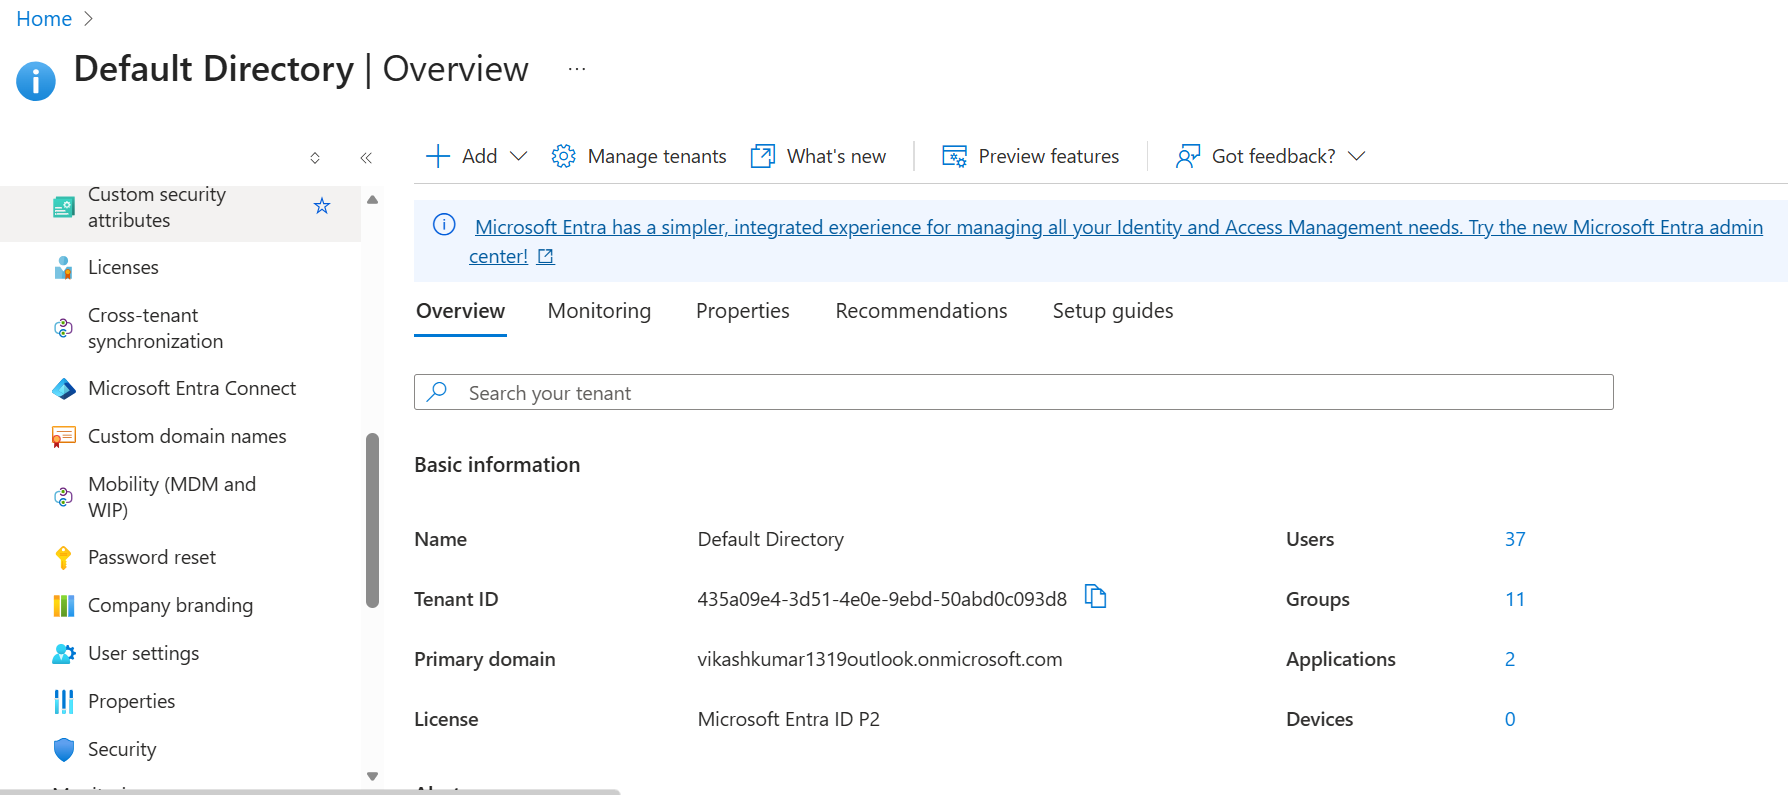Switch to the Monitoring tab

coord(599,311)
